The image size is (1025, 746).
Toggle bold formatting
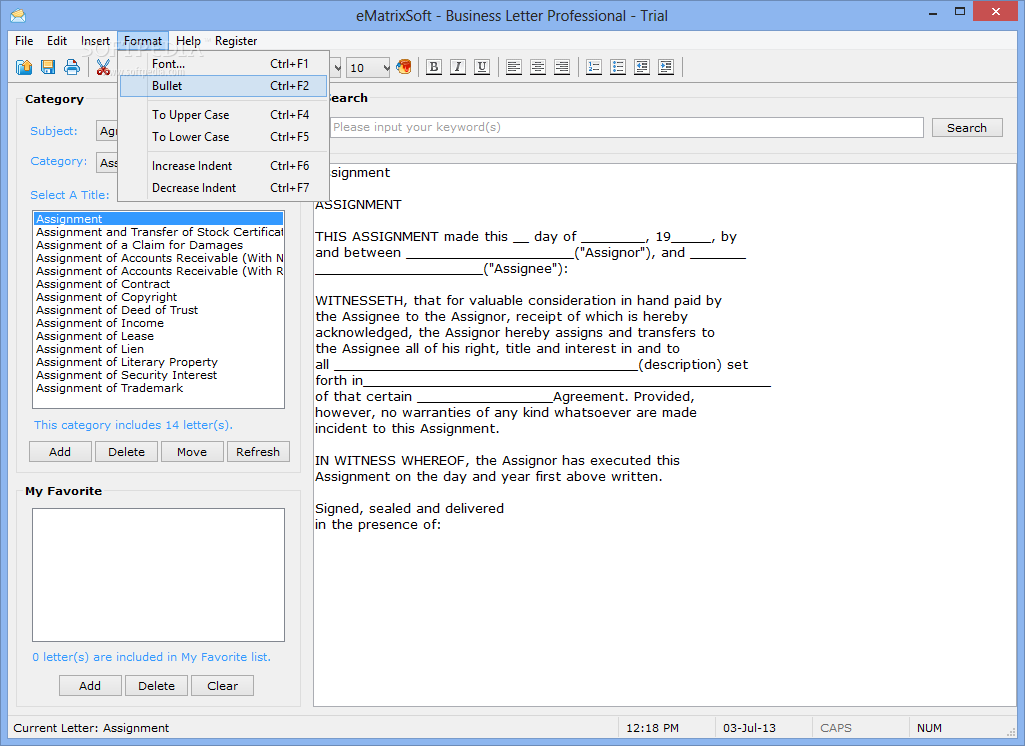(x=433, y=67)
